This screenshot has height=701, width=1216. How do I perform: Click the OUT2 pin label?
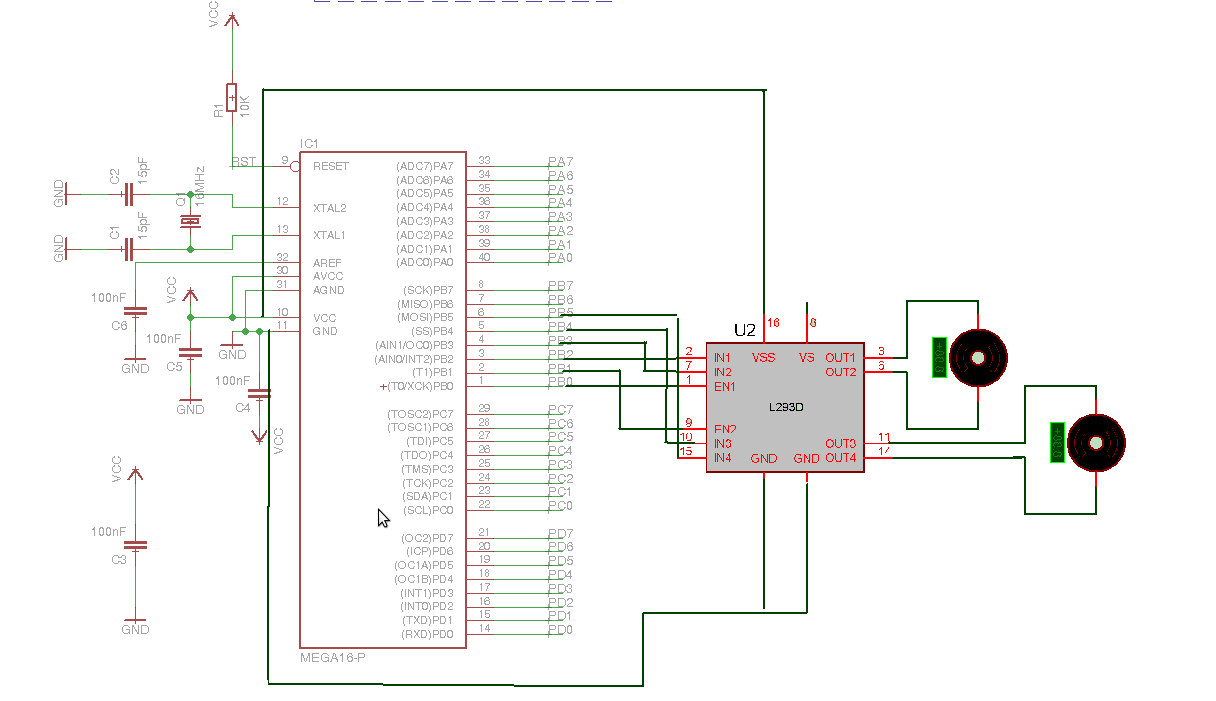[x=841, y=372]
